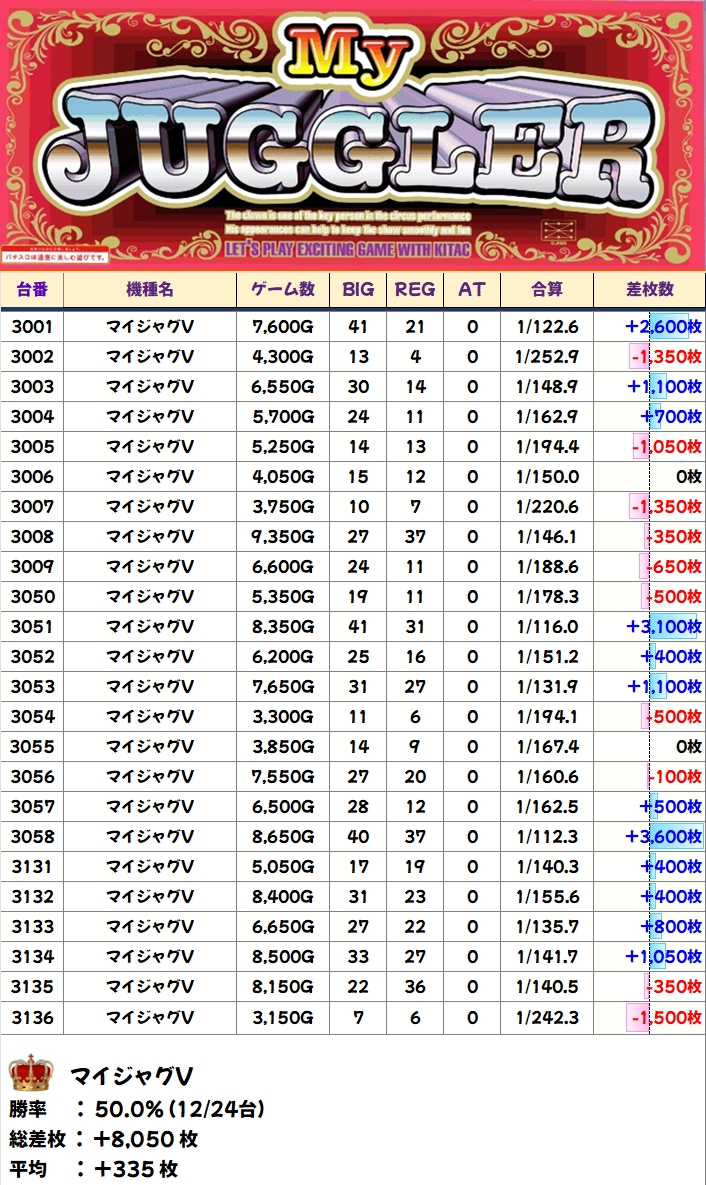Viewport: 706px width, 1185px height.
Task: Select machine number 3054
Action: click(x=32, y=716)
